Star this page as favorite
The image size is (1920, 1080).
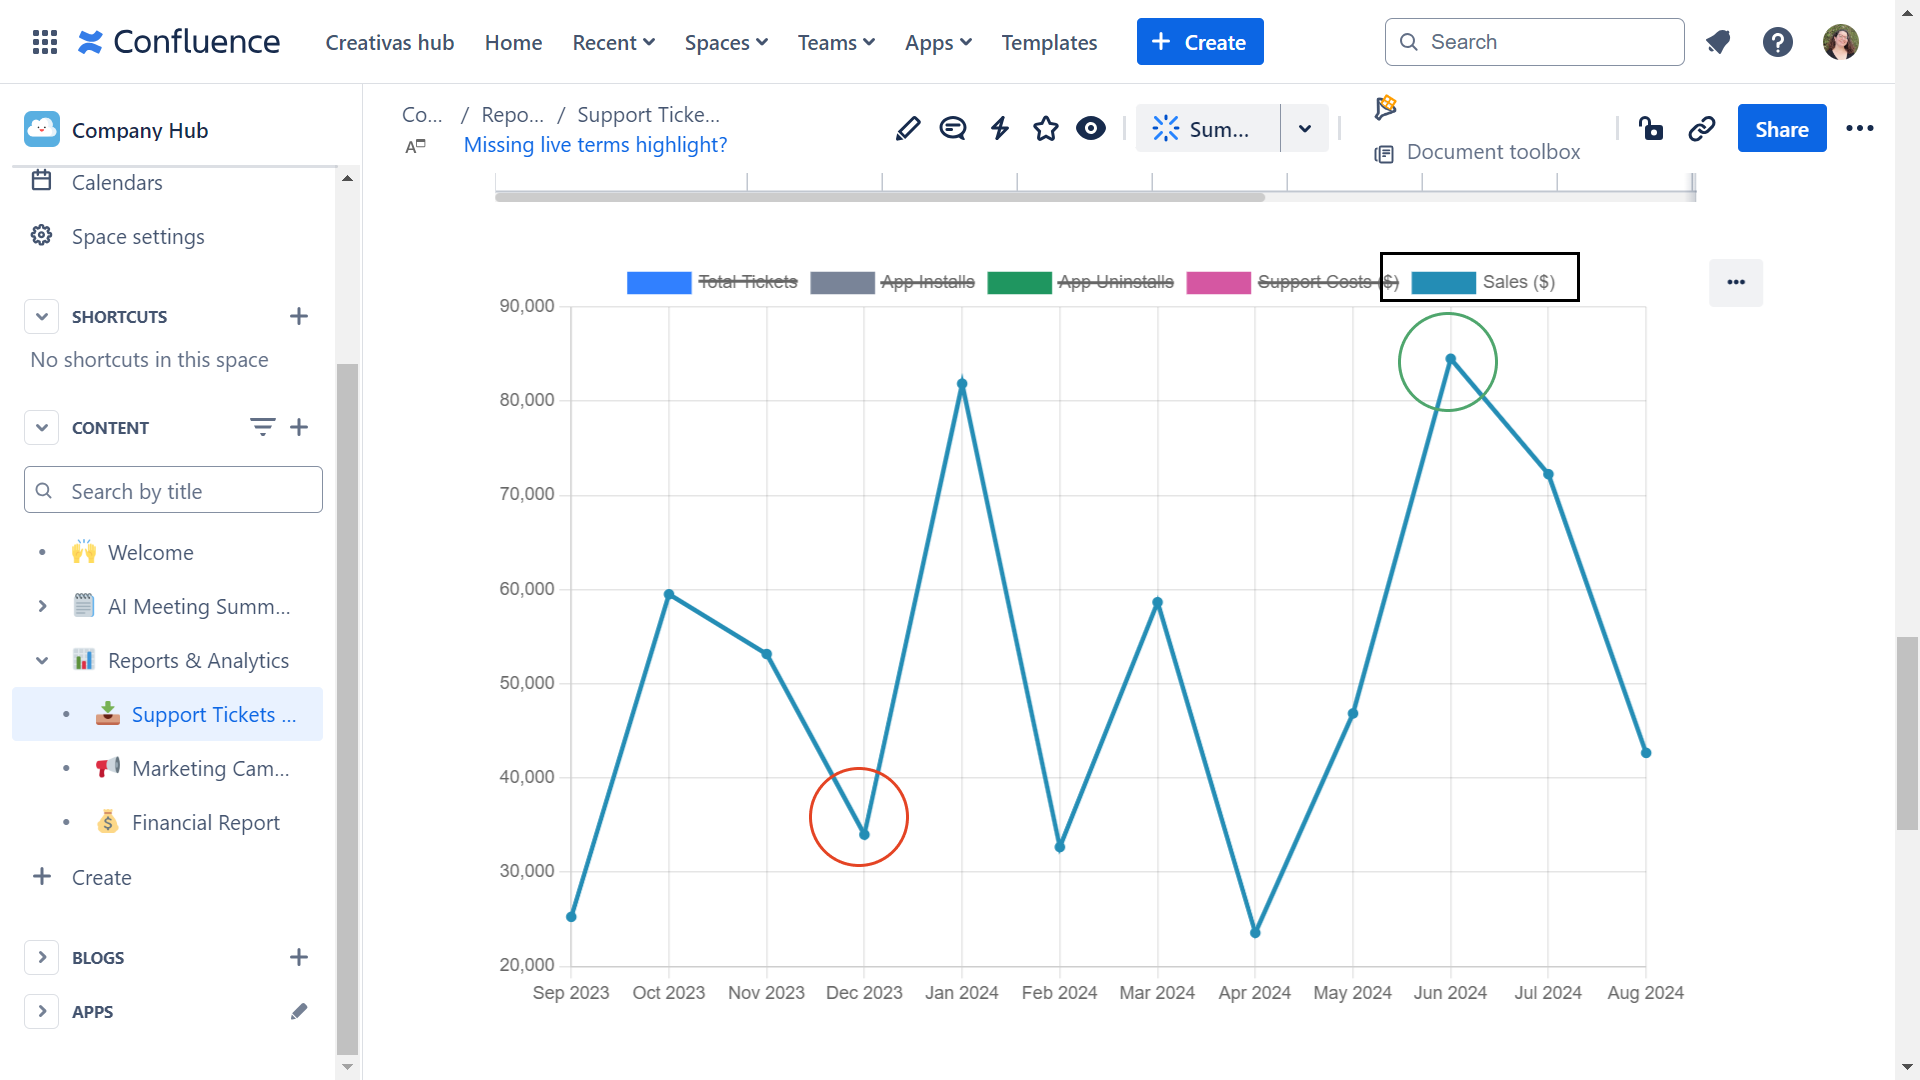[x=1046, y=129]
